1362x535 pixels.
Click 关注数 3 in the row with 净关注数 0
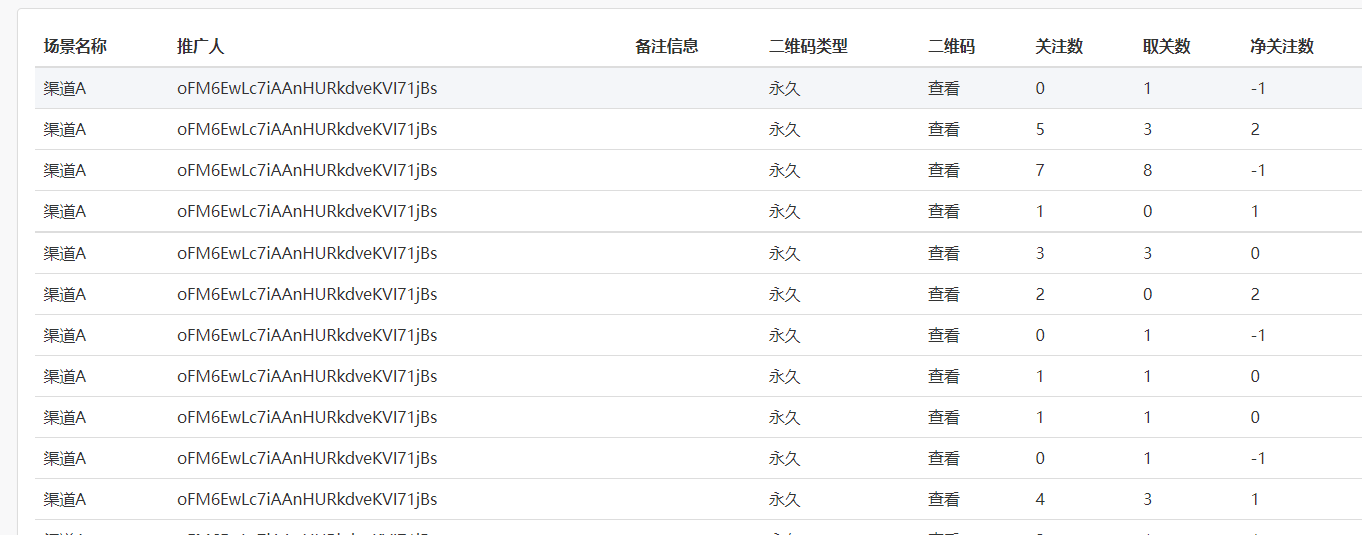pos(1040,253)
